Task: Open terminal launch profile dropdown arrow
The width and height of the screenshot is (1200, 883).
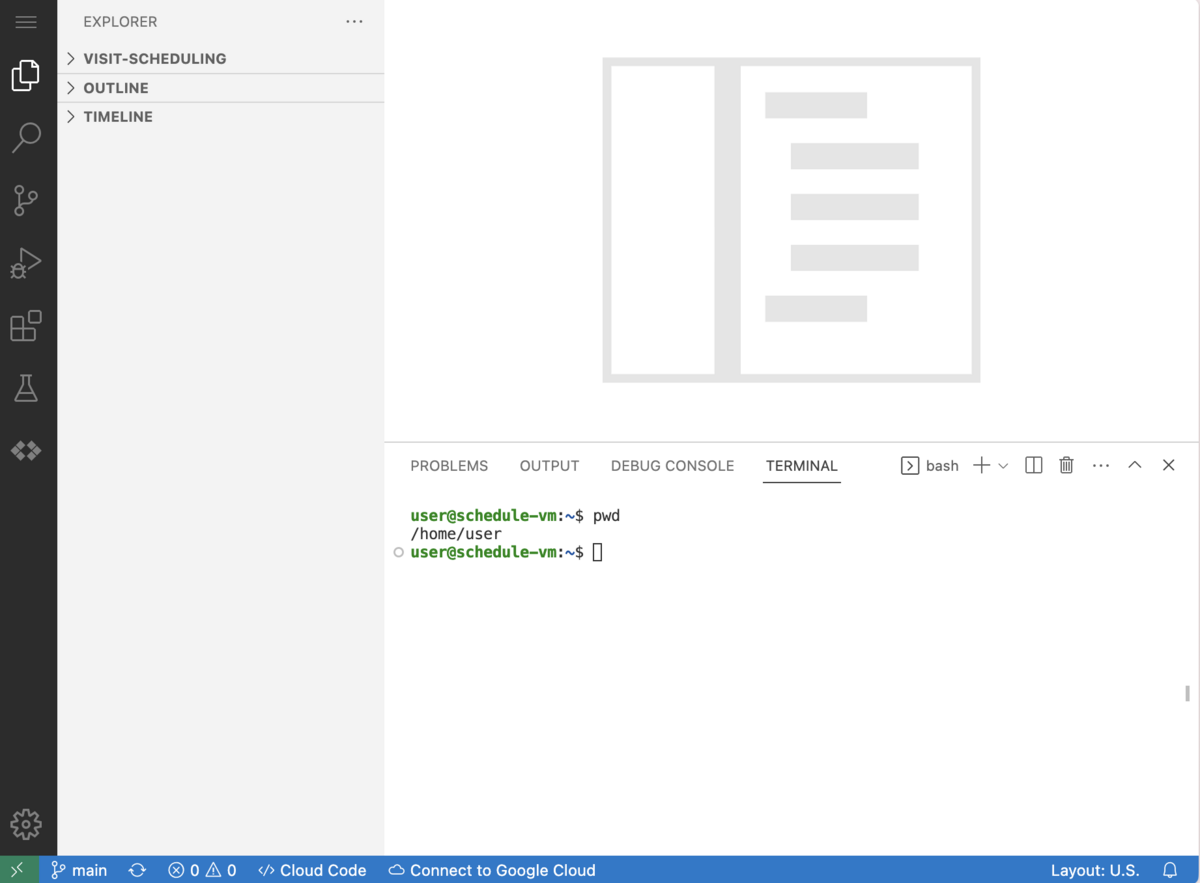Action: [x=1004, y=465]
